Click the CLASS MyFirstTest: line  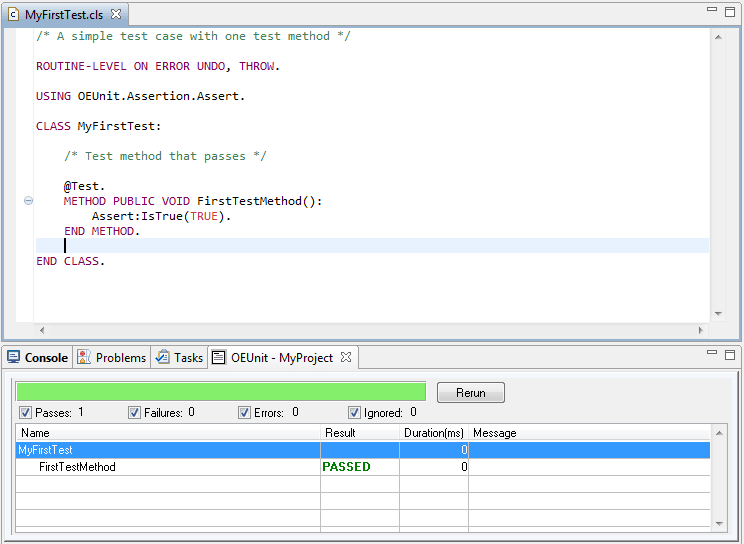(x=99, y=126)
